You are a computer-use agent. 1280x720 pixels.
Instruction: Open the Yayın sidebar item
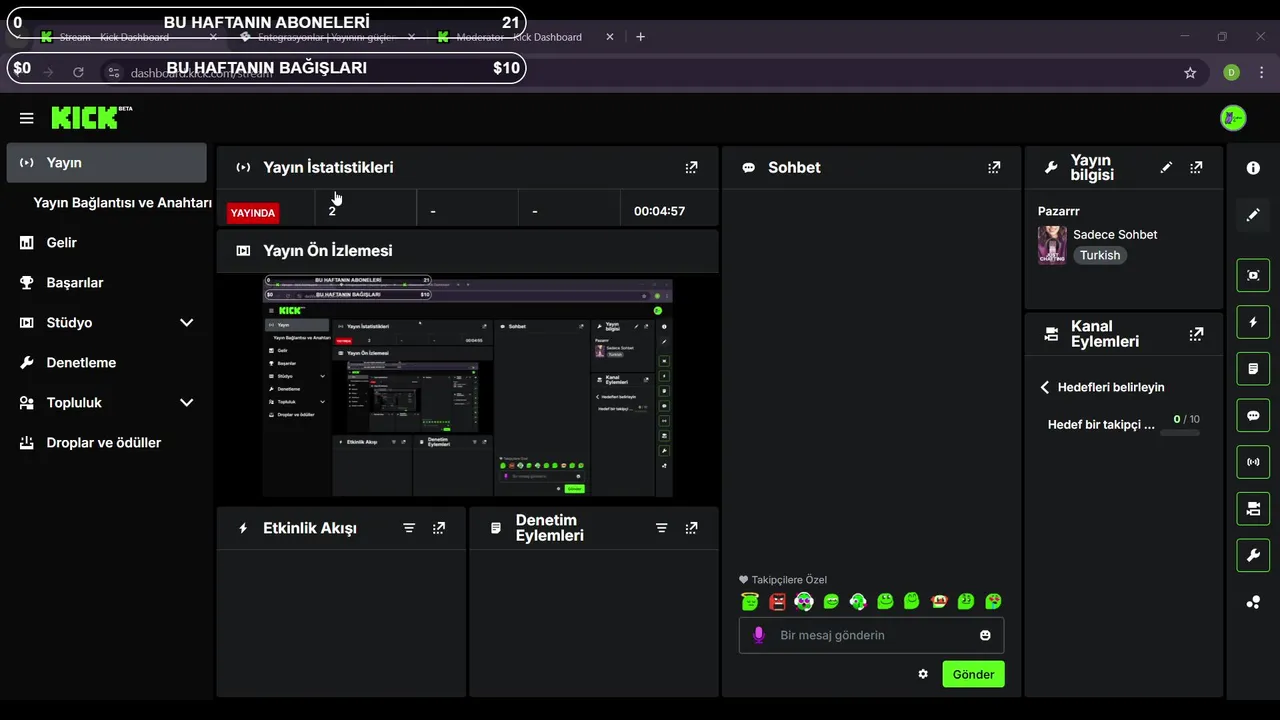coord(106,163)
